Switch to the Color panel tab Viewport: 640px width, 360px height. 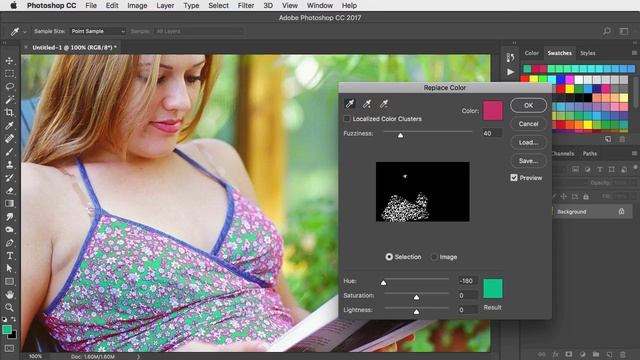(x=531, y=53)
